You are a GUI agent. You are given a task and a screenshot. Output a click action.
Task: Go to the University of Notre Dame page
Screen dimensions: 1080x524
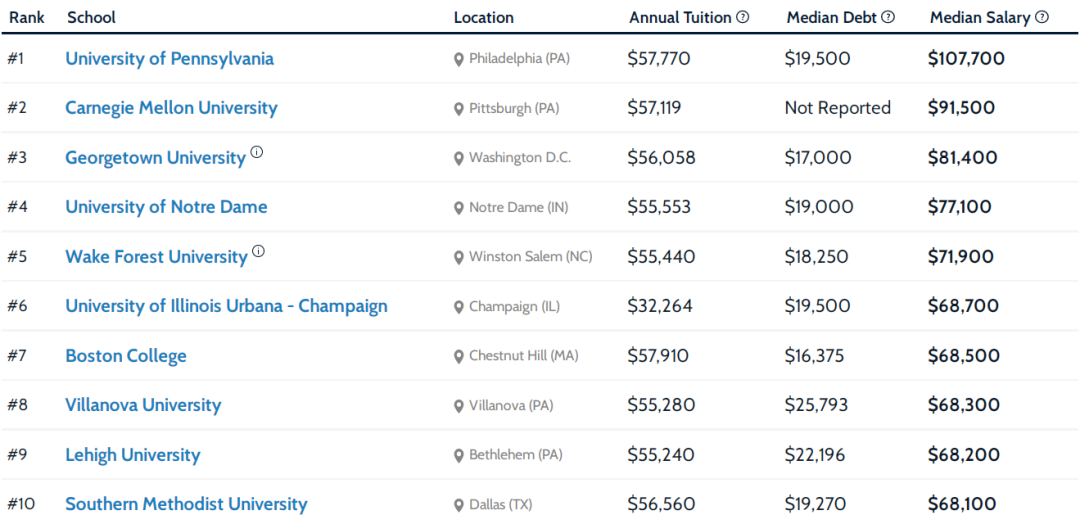click(166, 207)
